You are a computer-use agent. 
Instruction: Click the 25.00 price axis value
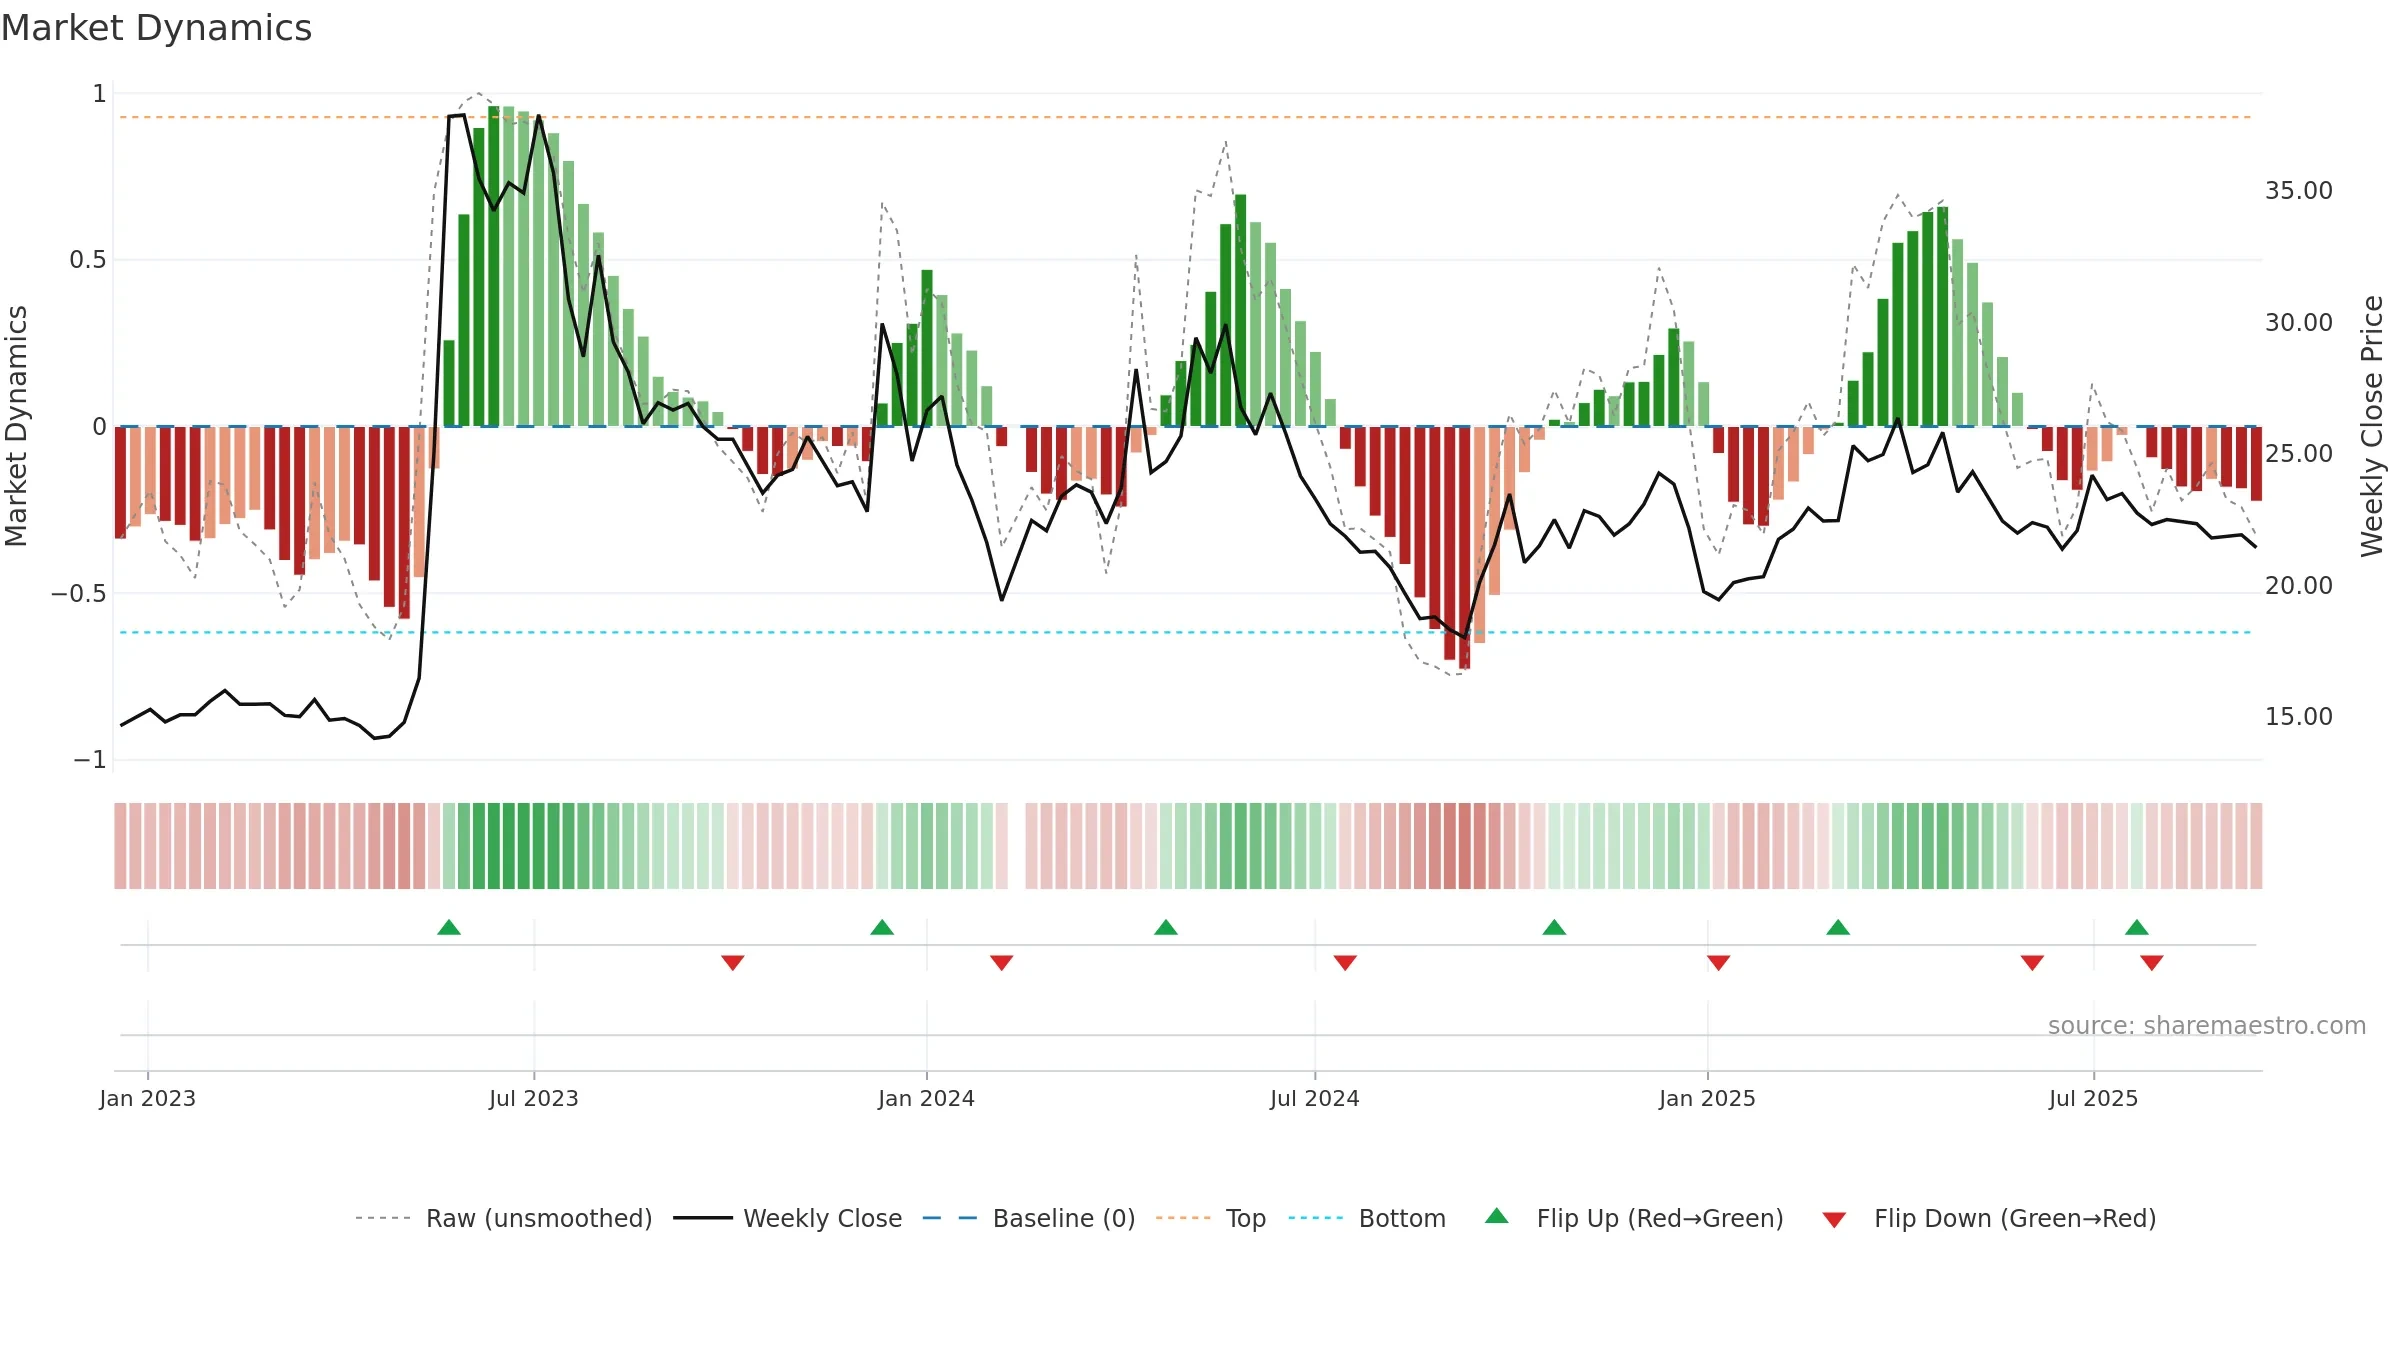coord(2299,453)
